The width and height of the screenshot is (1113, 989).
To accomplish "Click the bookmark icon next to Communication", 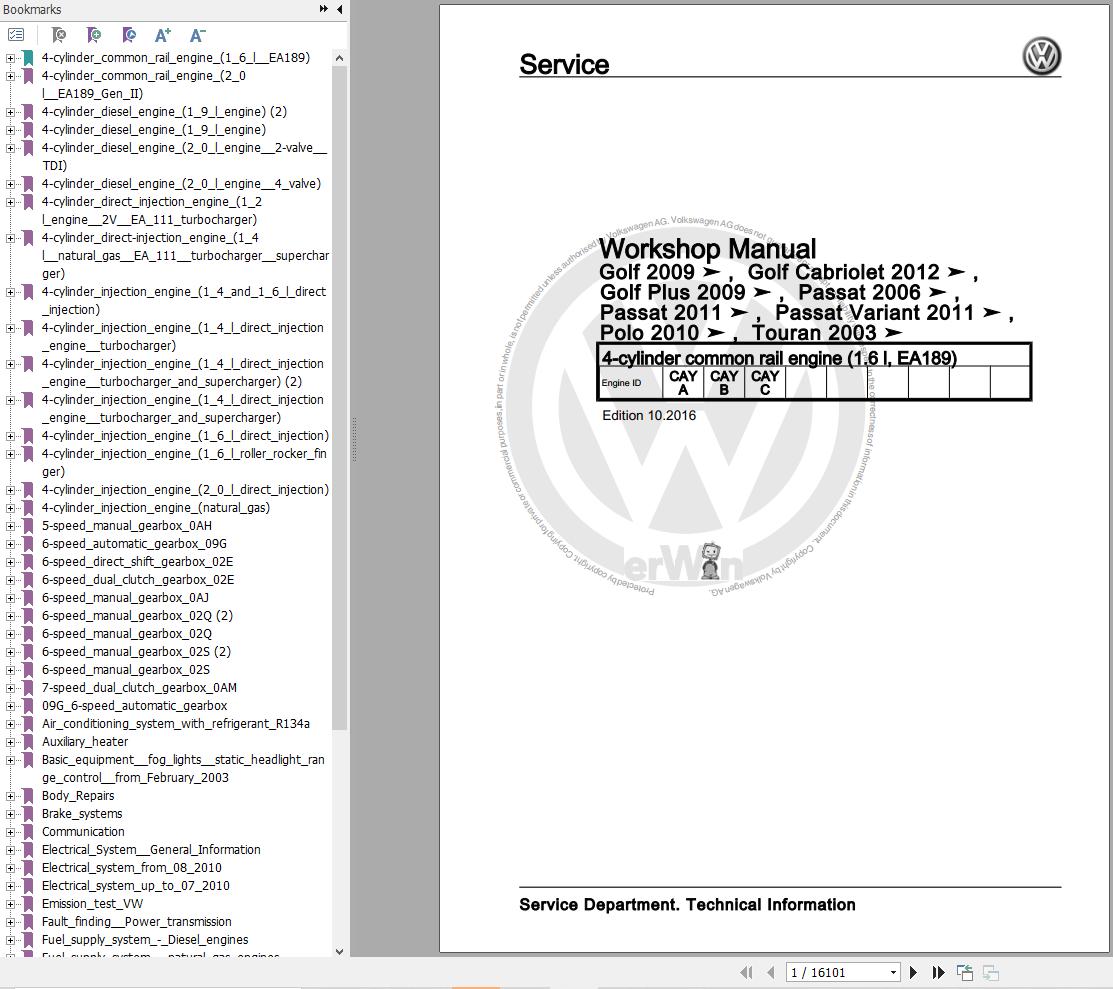I will pos(28,832).
